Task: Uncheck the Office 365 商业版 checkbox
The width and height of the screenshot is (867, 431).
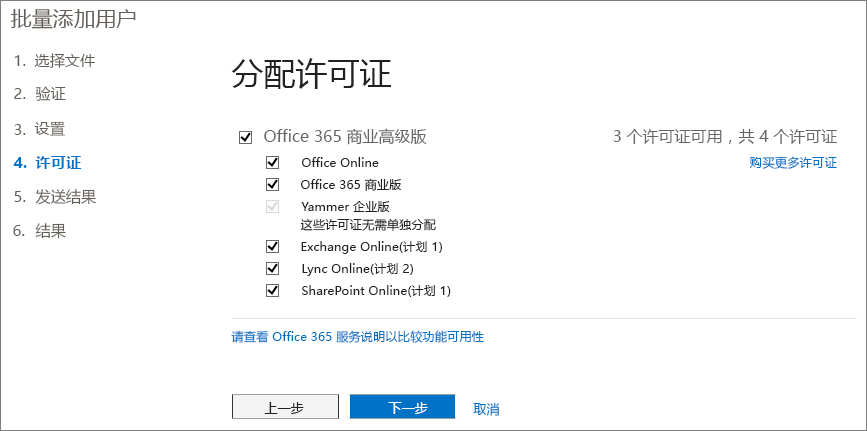Action: [272, 184]
